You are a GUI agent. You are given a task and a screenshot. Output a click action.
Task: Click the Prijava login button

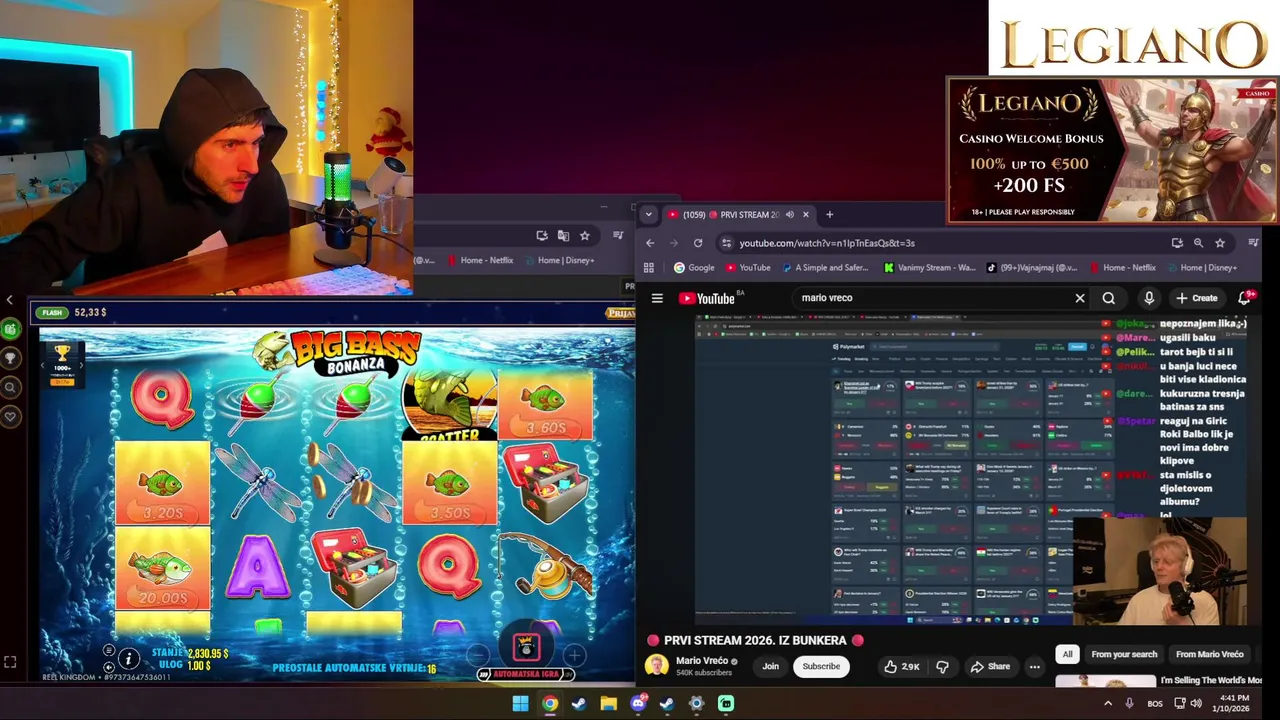[620, 313]
